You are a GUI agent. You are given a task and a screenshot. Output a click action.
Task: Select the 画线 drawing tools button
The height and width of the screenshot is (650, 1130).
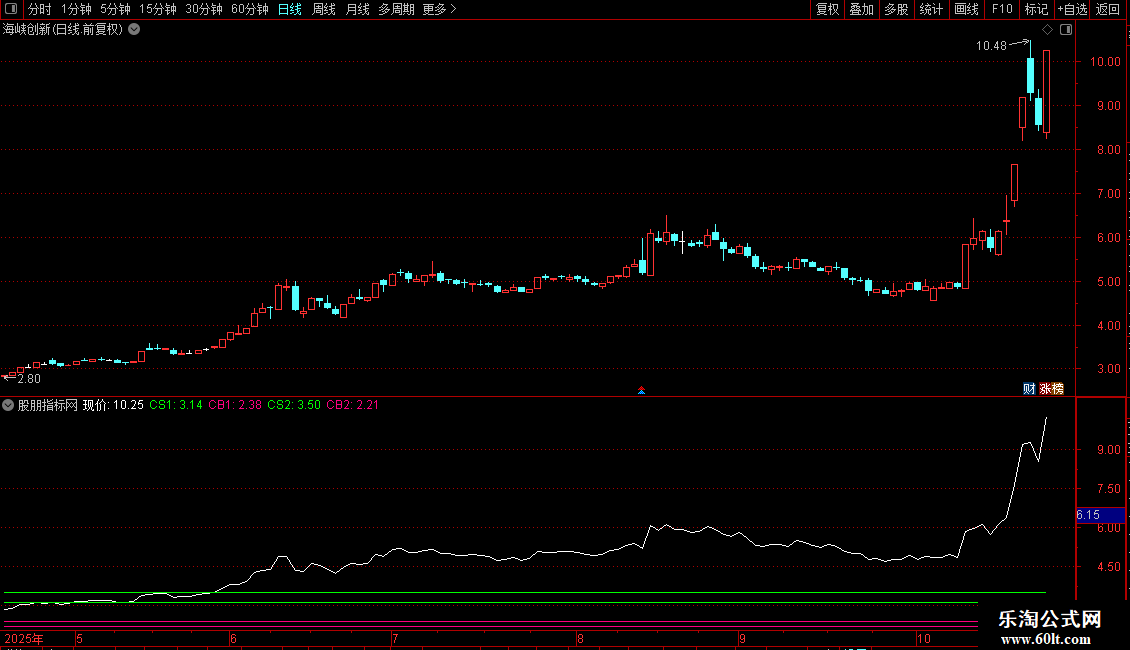coord(966,9)
